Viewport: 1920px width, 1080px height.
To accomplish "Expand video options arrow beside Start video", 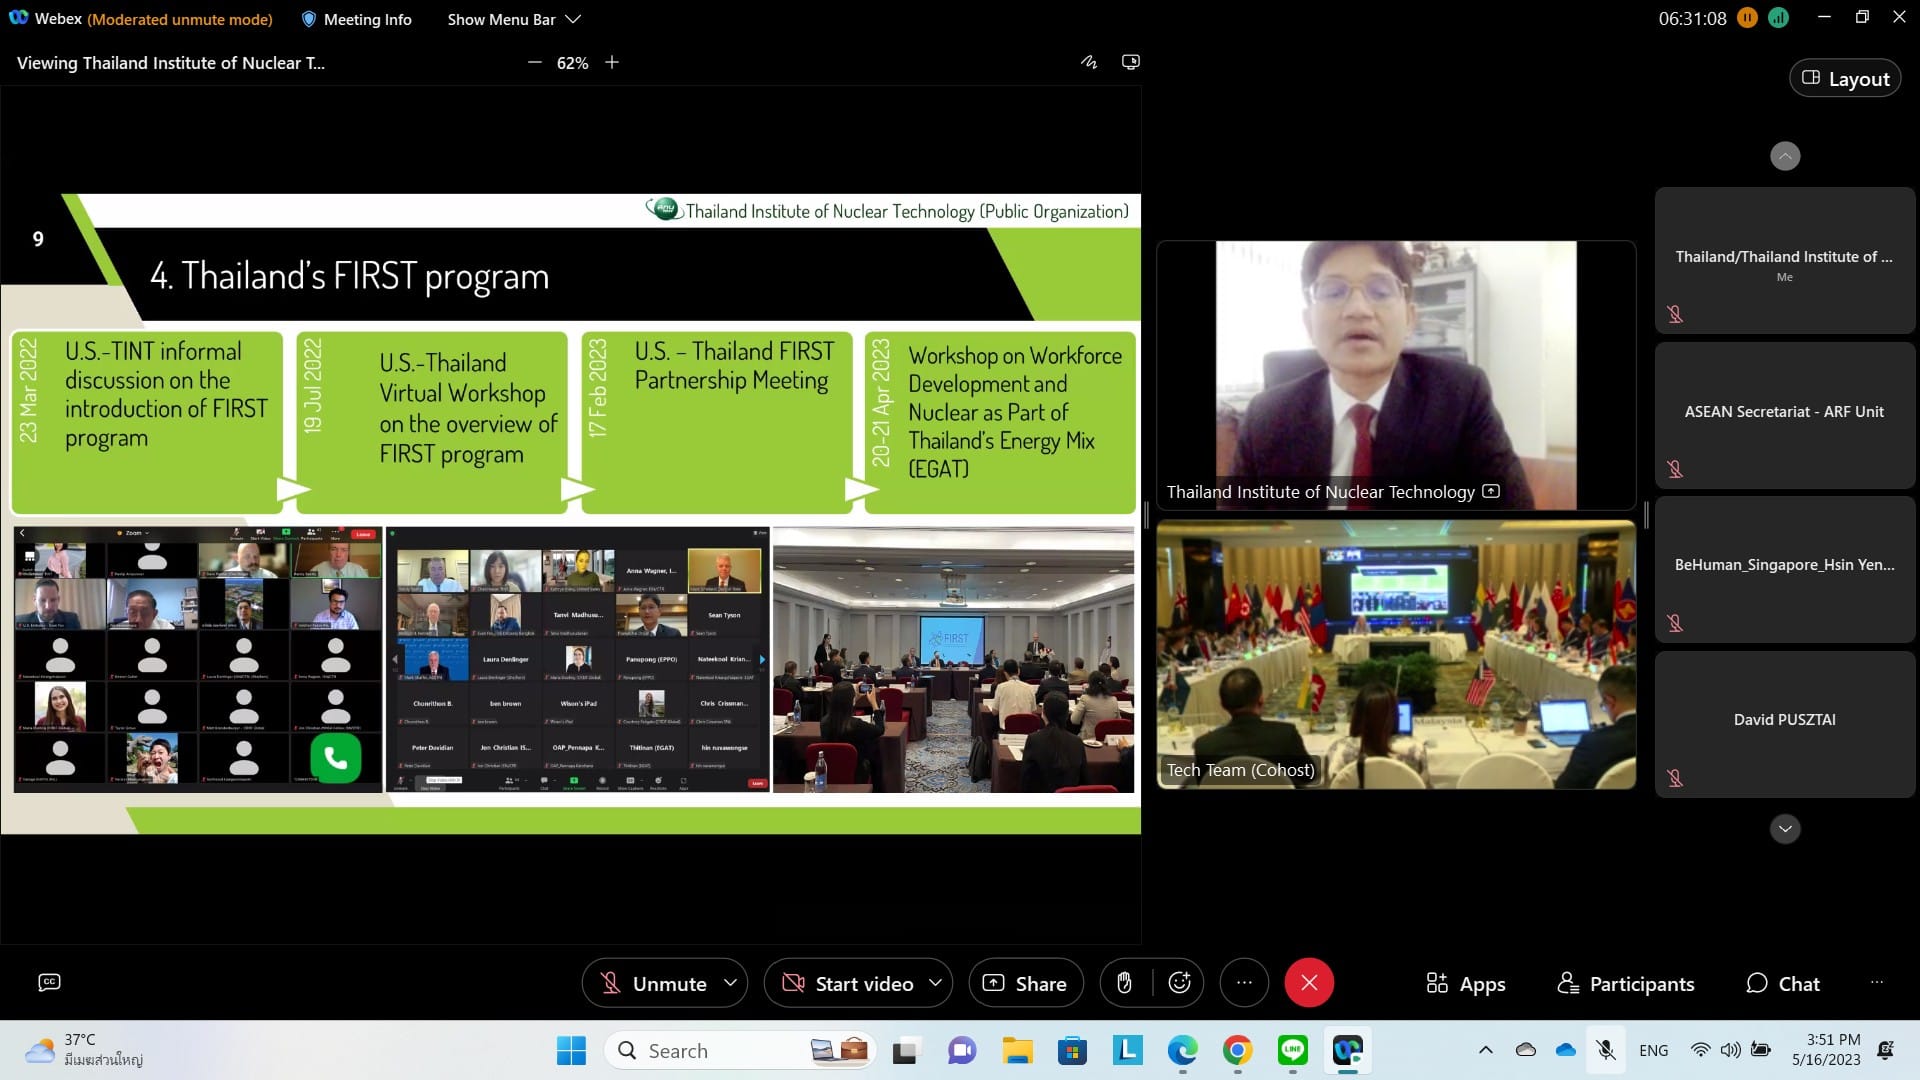I will pyautogui.click(x=936, y=983).
